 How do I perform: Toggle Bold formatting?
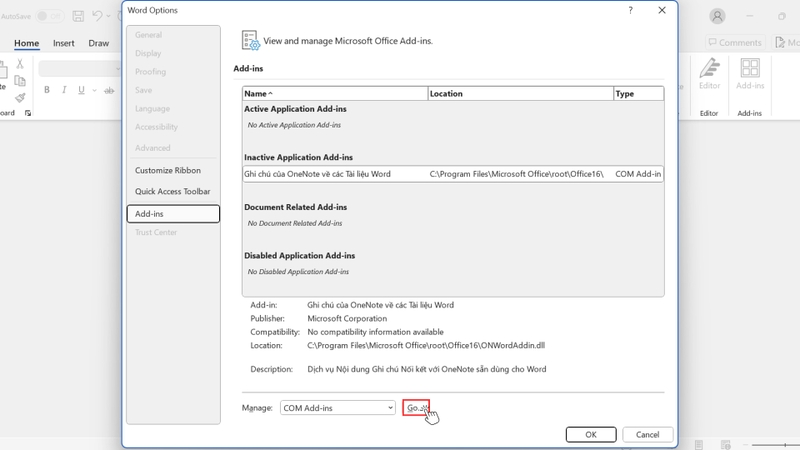(46, 90)
